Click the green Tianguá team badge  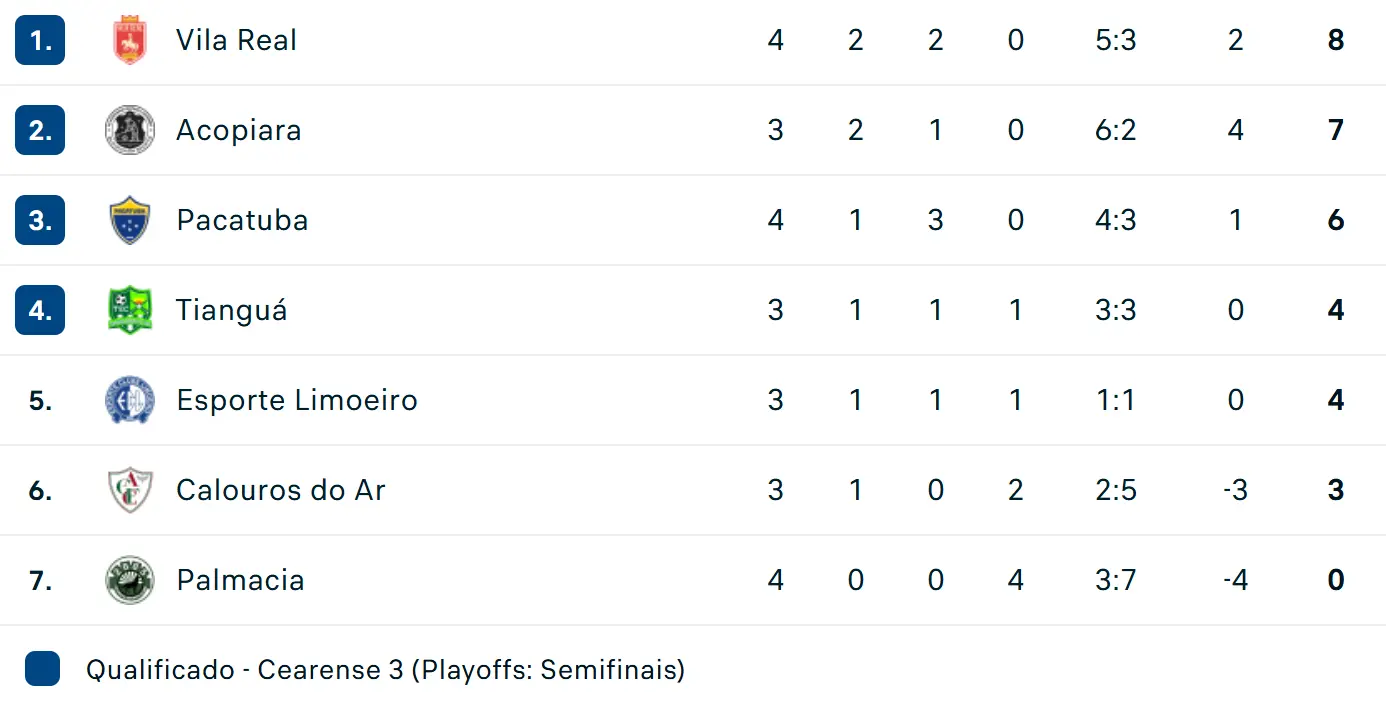(130, 310)
